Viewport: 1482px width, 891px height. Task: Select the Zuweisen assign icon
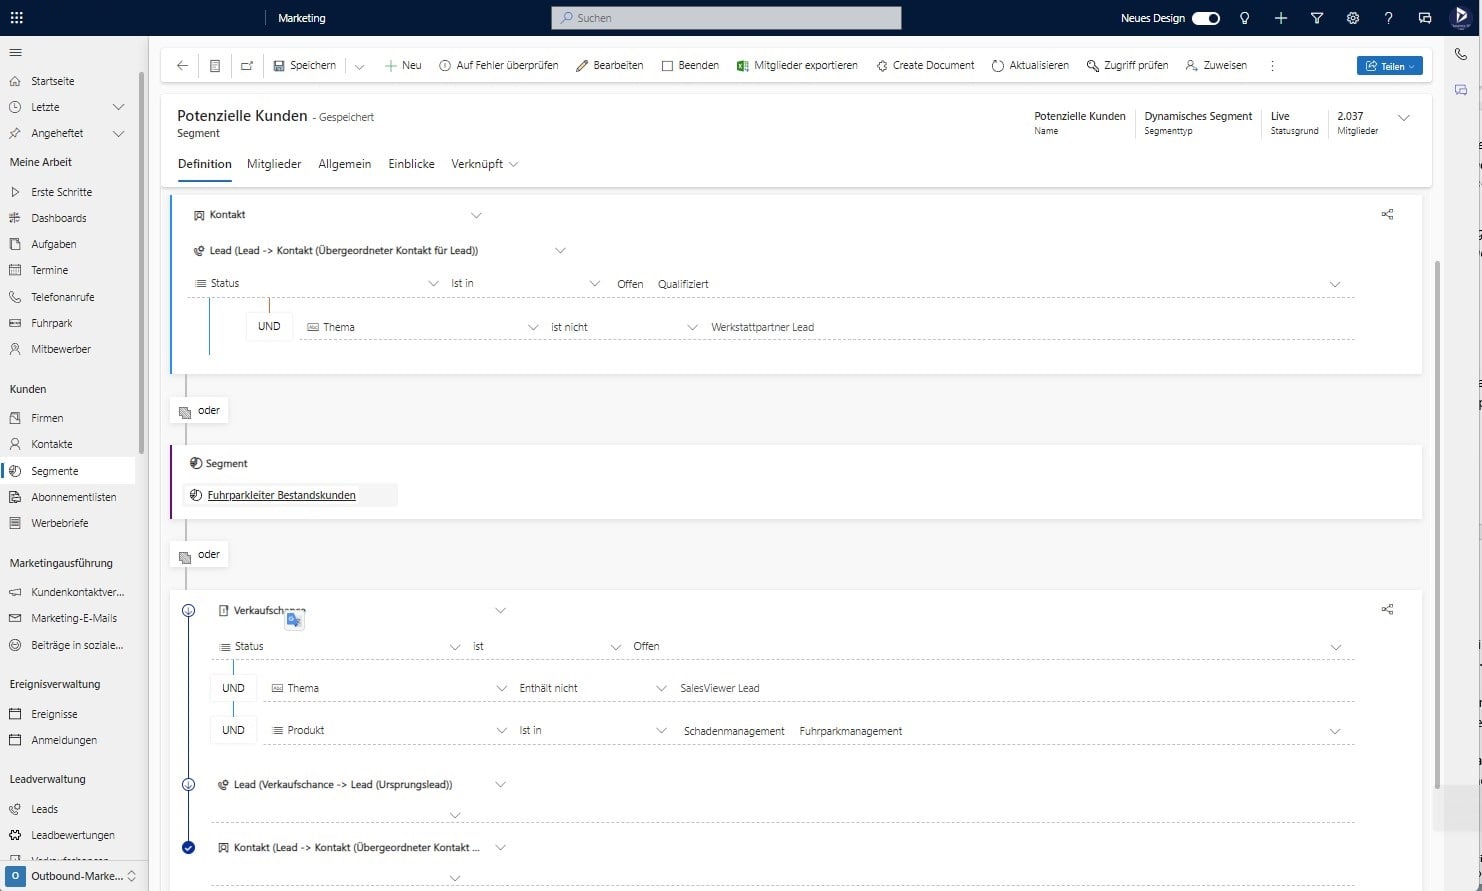pos(1188,66)
